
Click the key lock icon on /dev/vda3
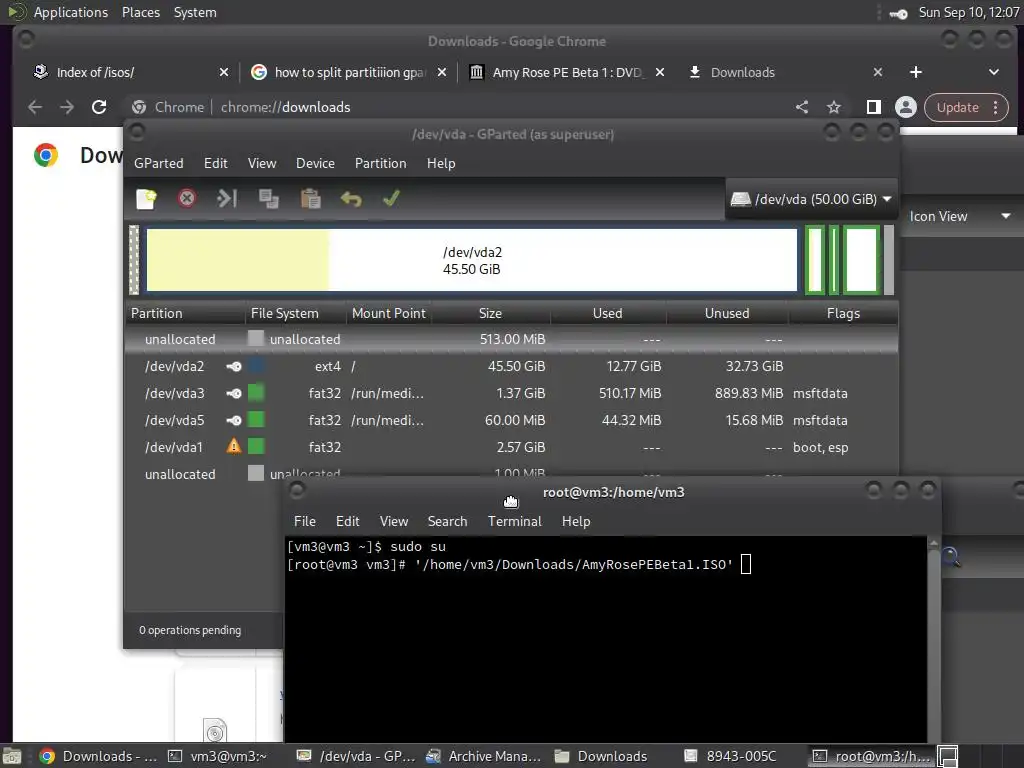[234, 393]
